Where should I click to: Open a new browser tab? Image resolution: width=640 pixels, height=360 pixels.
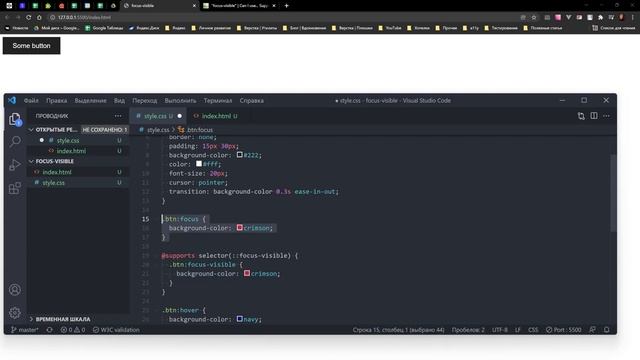coord(287,6)
